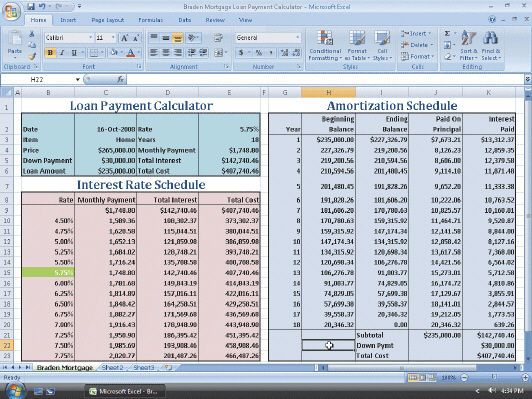Viewport: 532px width, 399px height.
Task: Select the Sheet3 worksheet tab
Action: tap(144, 367)
